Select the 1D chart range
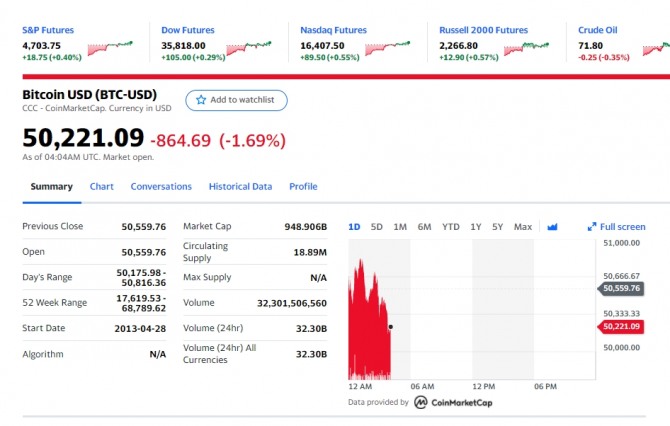 (x=354, y=227)
